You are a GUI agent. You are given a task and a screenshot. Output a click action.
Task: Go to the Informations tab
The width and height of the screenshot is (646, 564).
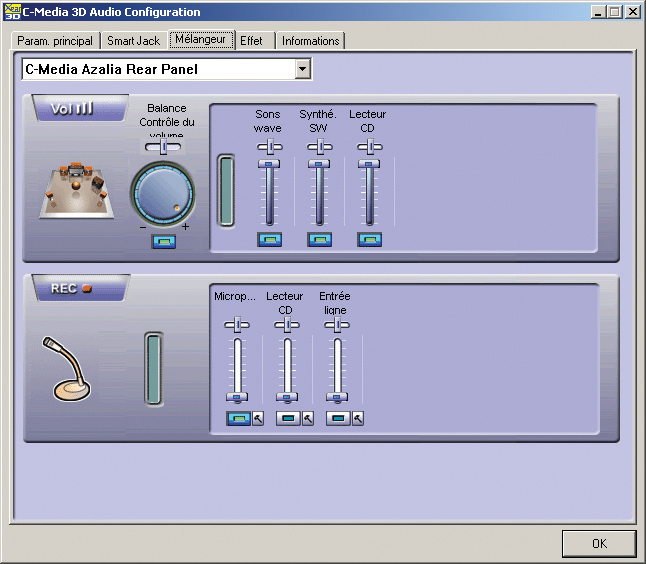(x=311, y=41)
